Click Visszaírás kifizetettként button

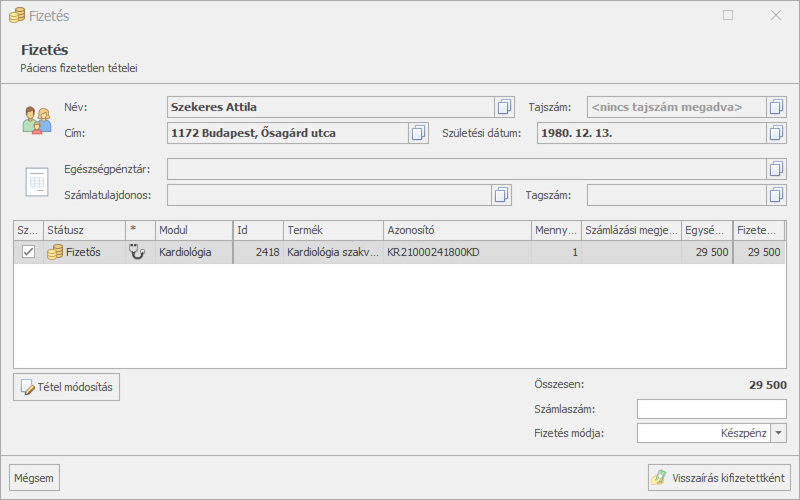coord(719,477)
